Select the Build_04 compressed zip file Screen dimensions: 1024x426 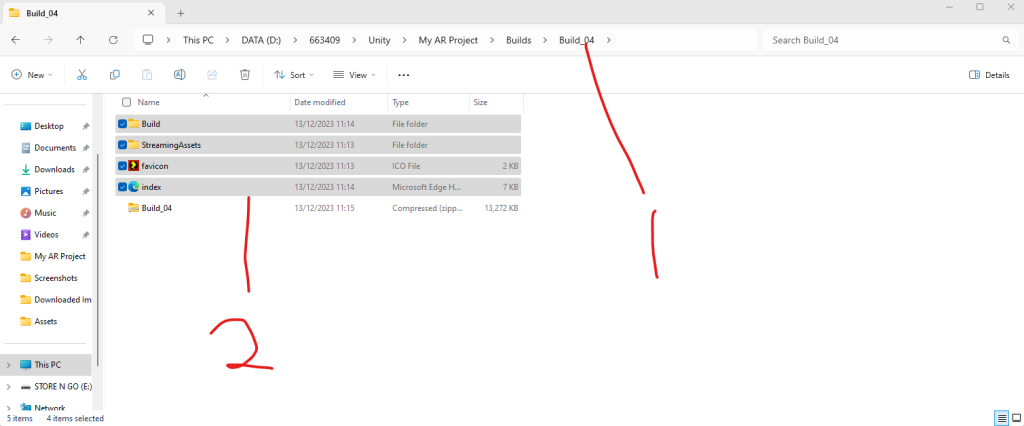pyautogui.click(x=157, y=208)
